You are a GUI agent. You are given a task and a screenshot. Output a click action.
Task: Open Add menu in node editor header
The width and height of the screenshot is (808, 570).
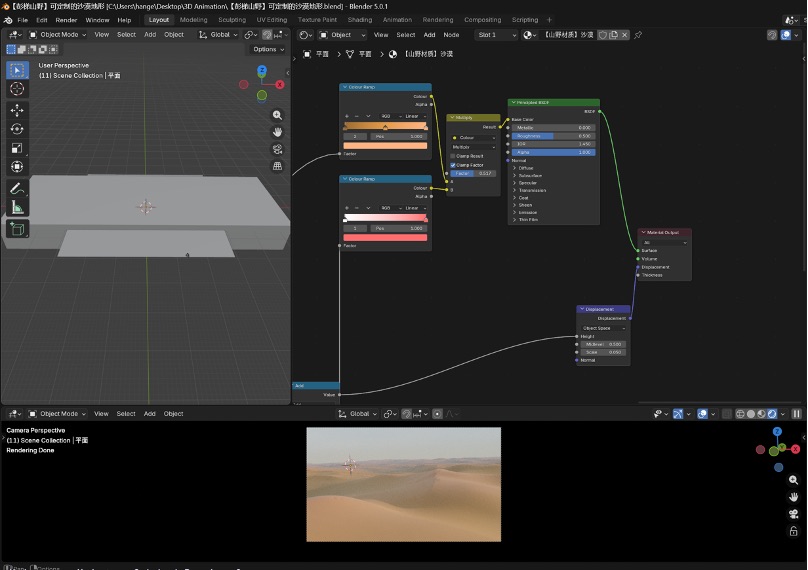[429, 35]
